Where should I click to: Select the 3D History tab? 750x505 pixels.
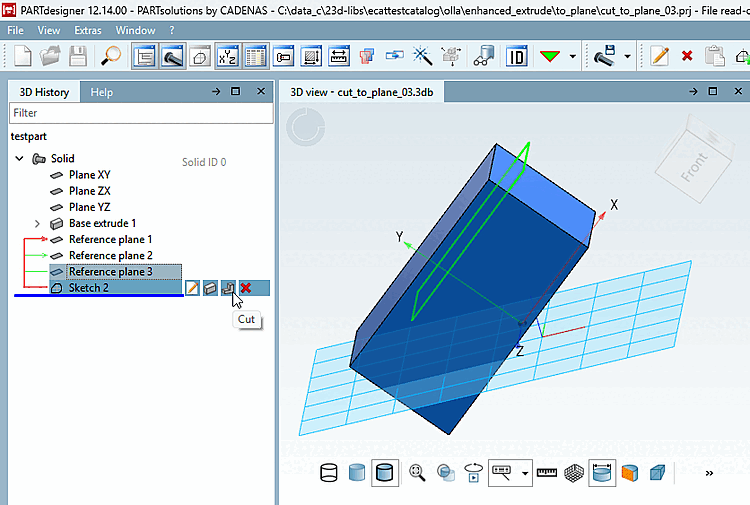tap(44, 92)
